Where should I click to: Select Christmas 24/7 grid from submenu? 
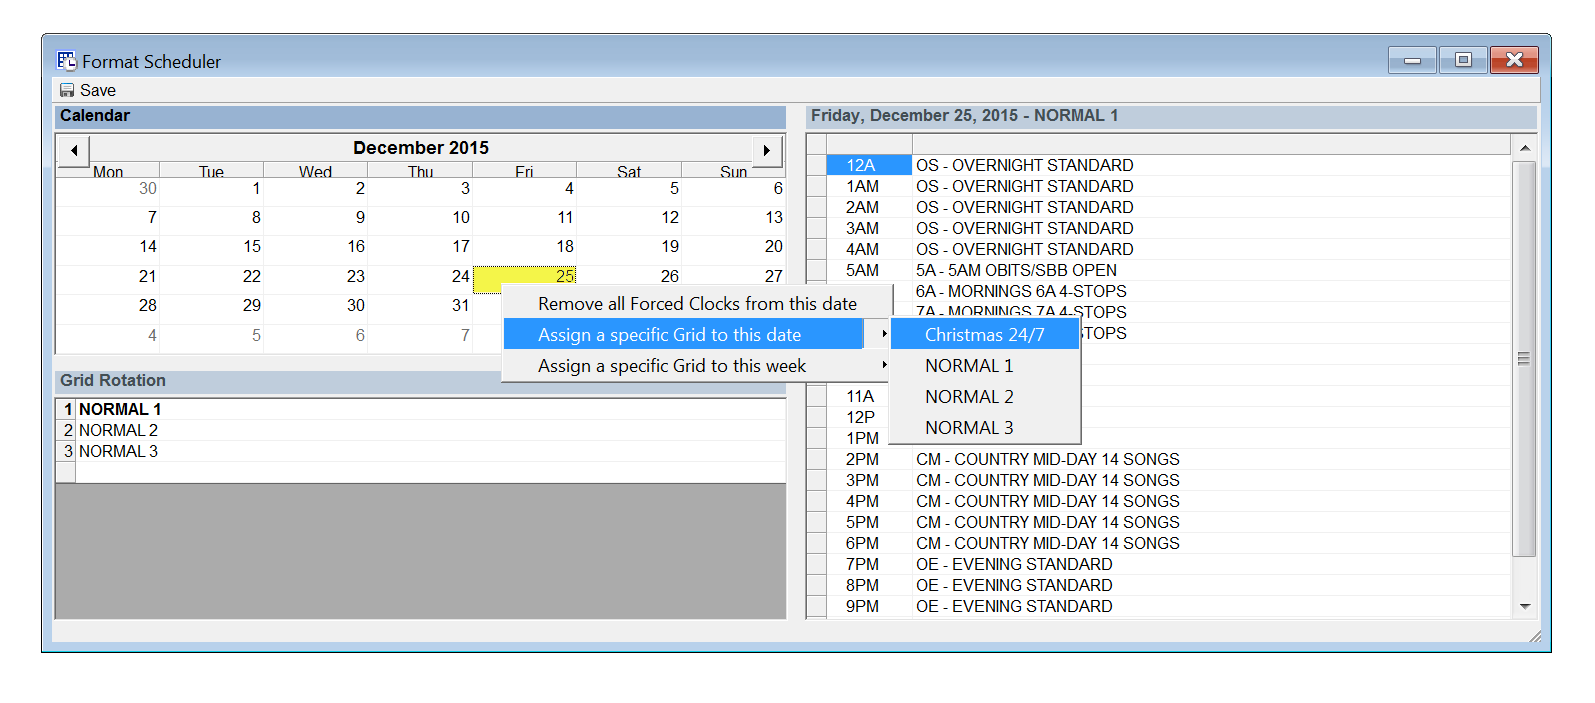click(984, 335)
